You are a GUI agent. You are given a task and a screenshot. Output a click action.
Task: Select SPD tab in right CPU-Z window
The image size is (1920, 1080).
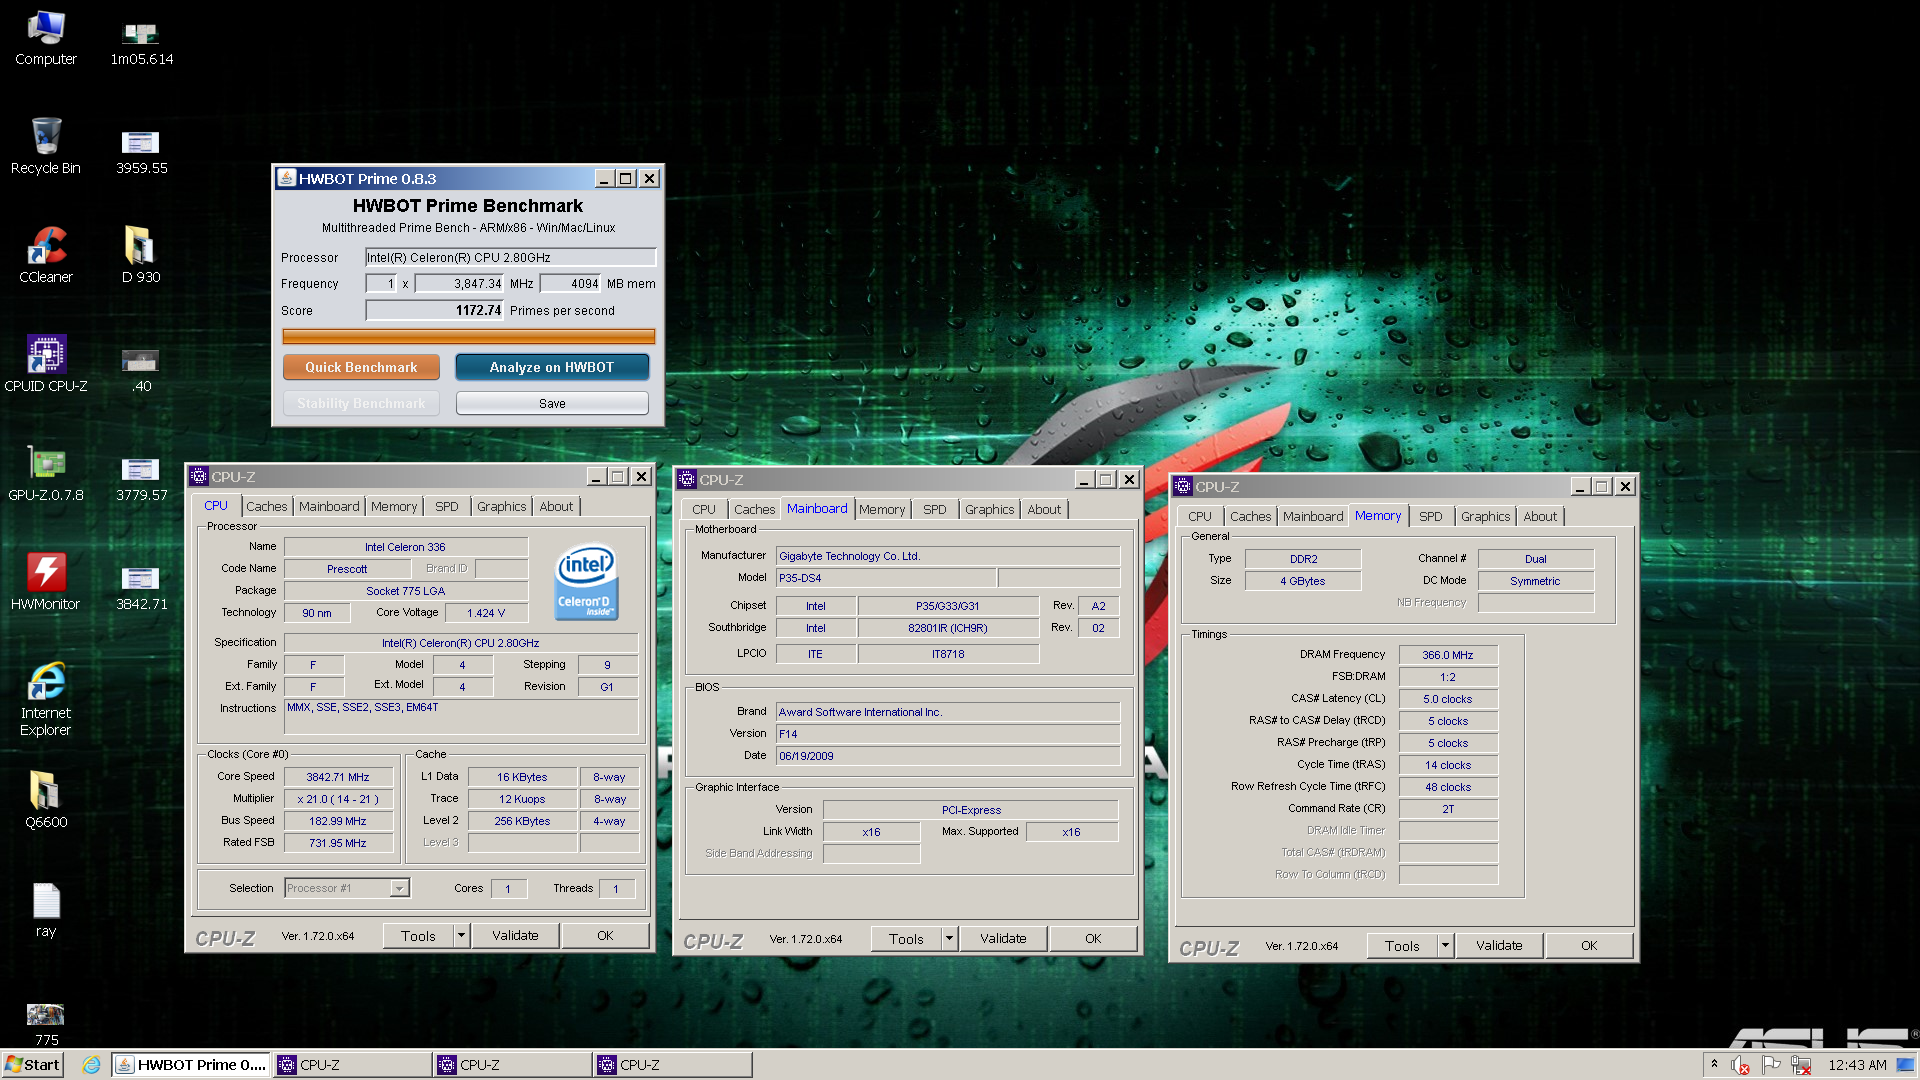(1431, 517)
